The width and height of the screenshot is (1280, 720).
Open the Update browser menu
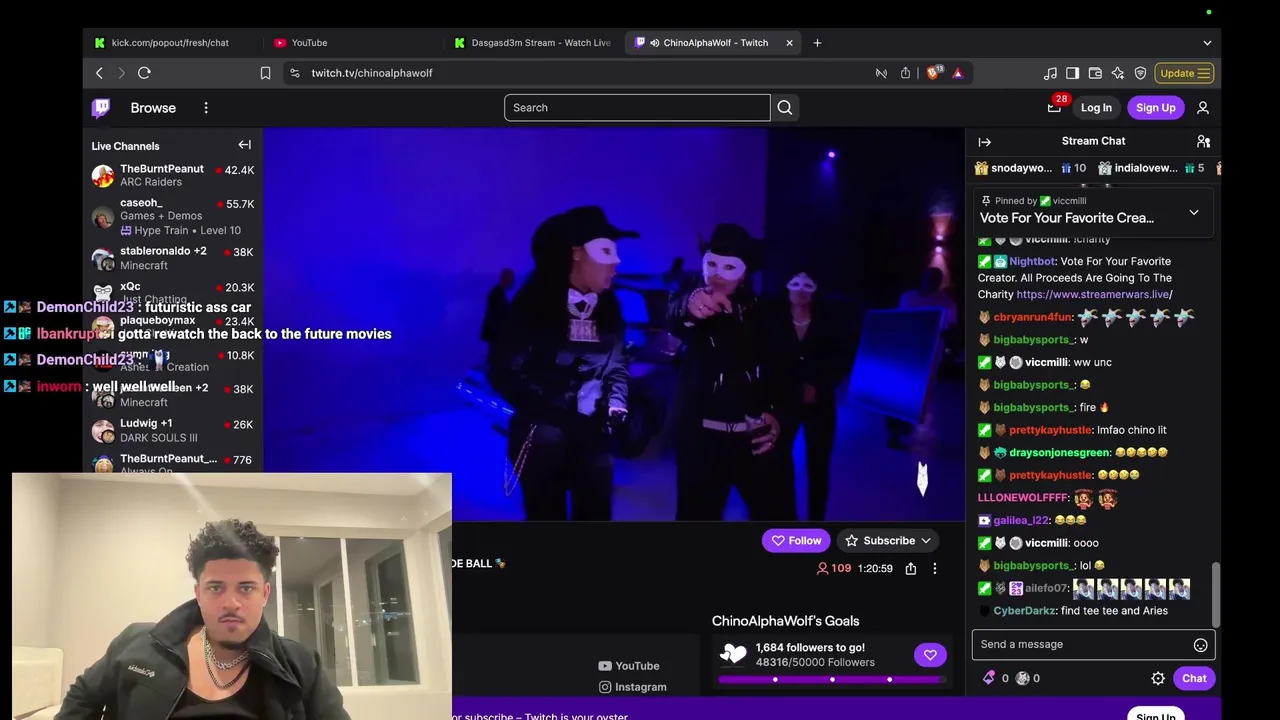point(1185,73)
